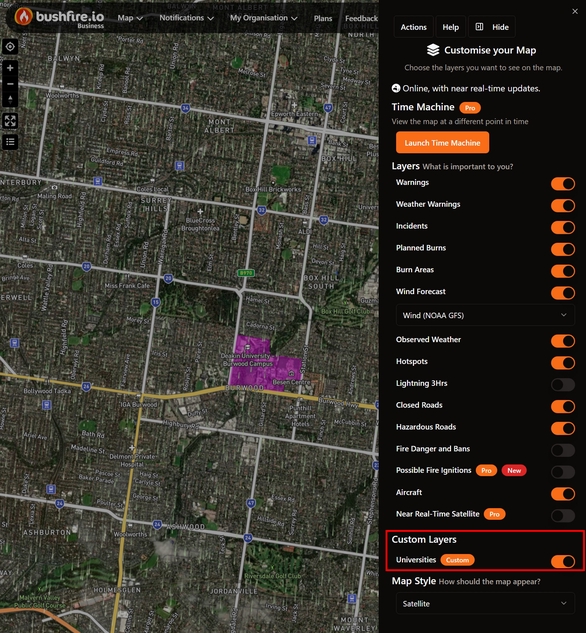Click the Pro badge on Near Real-Time Satellite
This screenshot has width=586, height=633.
click(494, 514)
